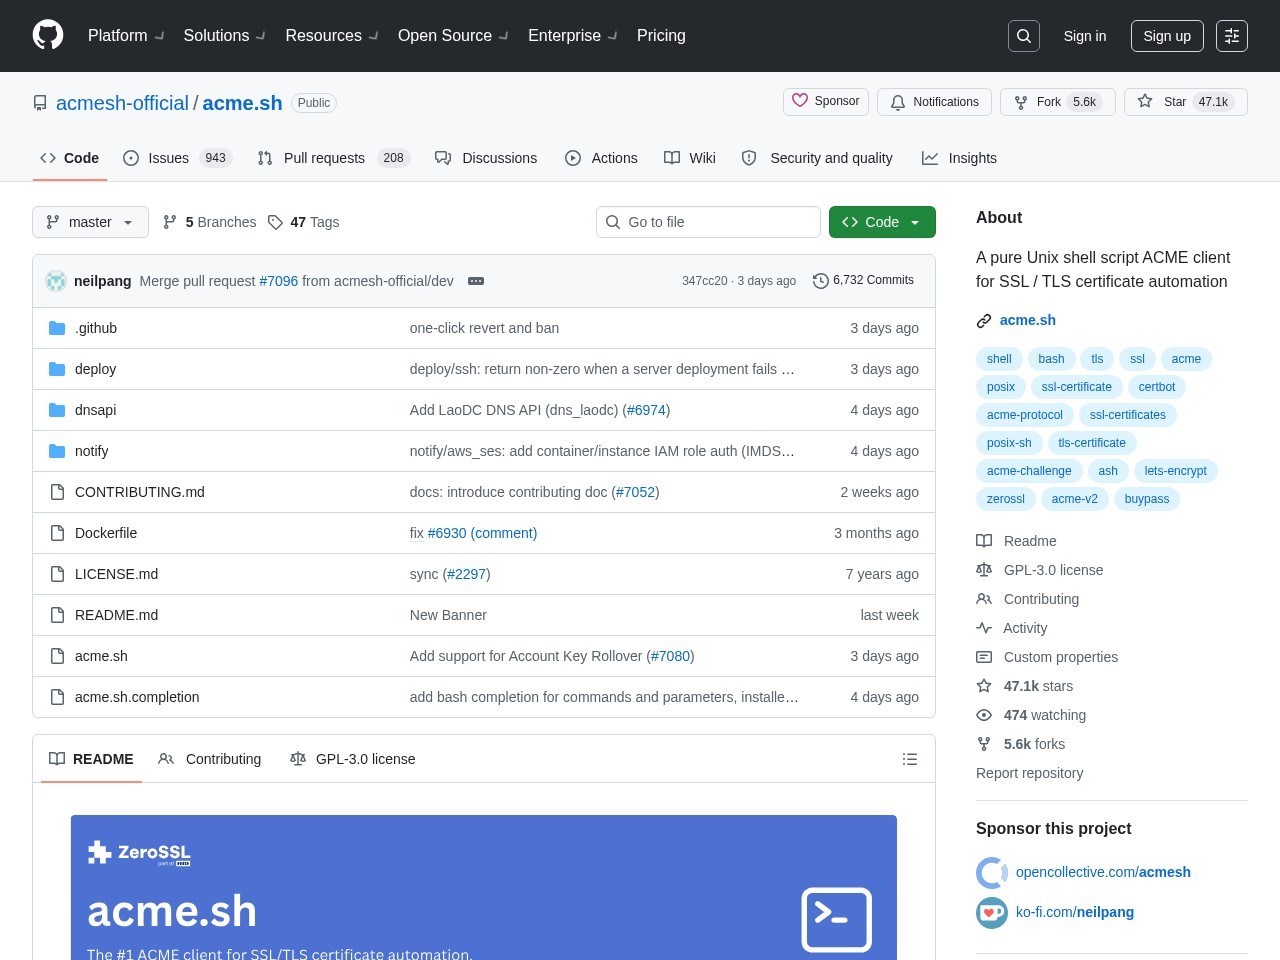Open the README outline list icon
Screen dimensions: 1280x960
point(910,759)
